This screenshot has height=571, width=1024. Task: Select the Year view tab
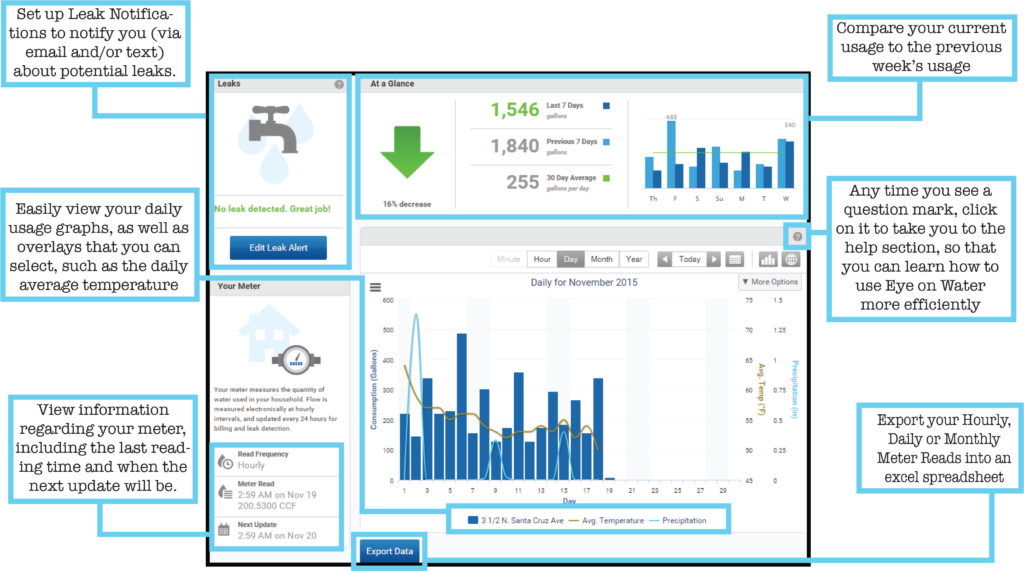click(x=634, y=259)
